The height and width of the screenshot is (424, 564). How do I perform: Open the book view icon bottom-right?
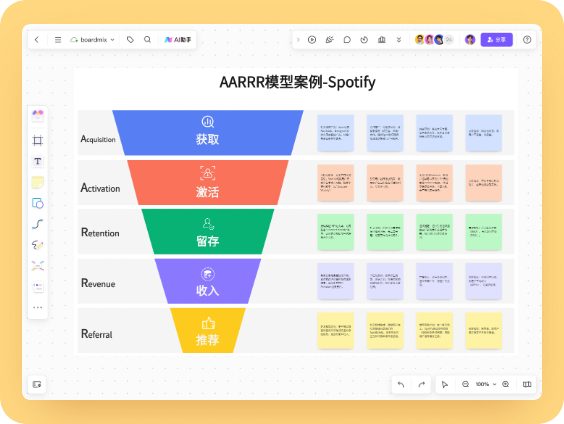pos(527,384)
